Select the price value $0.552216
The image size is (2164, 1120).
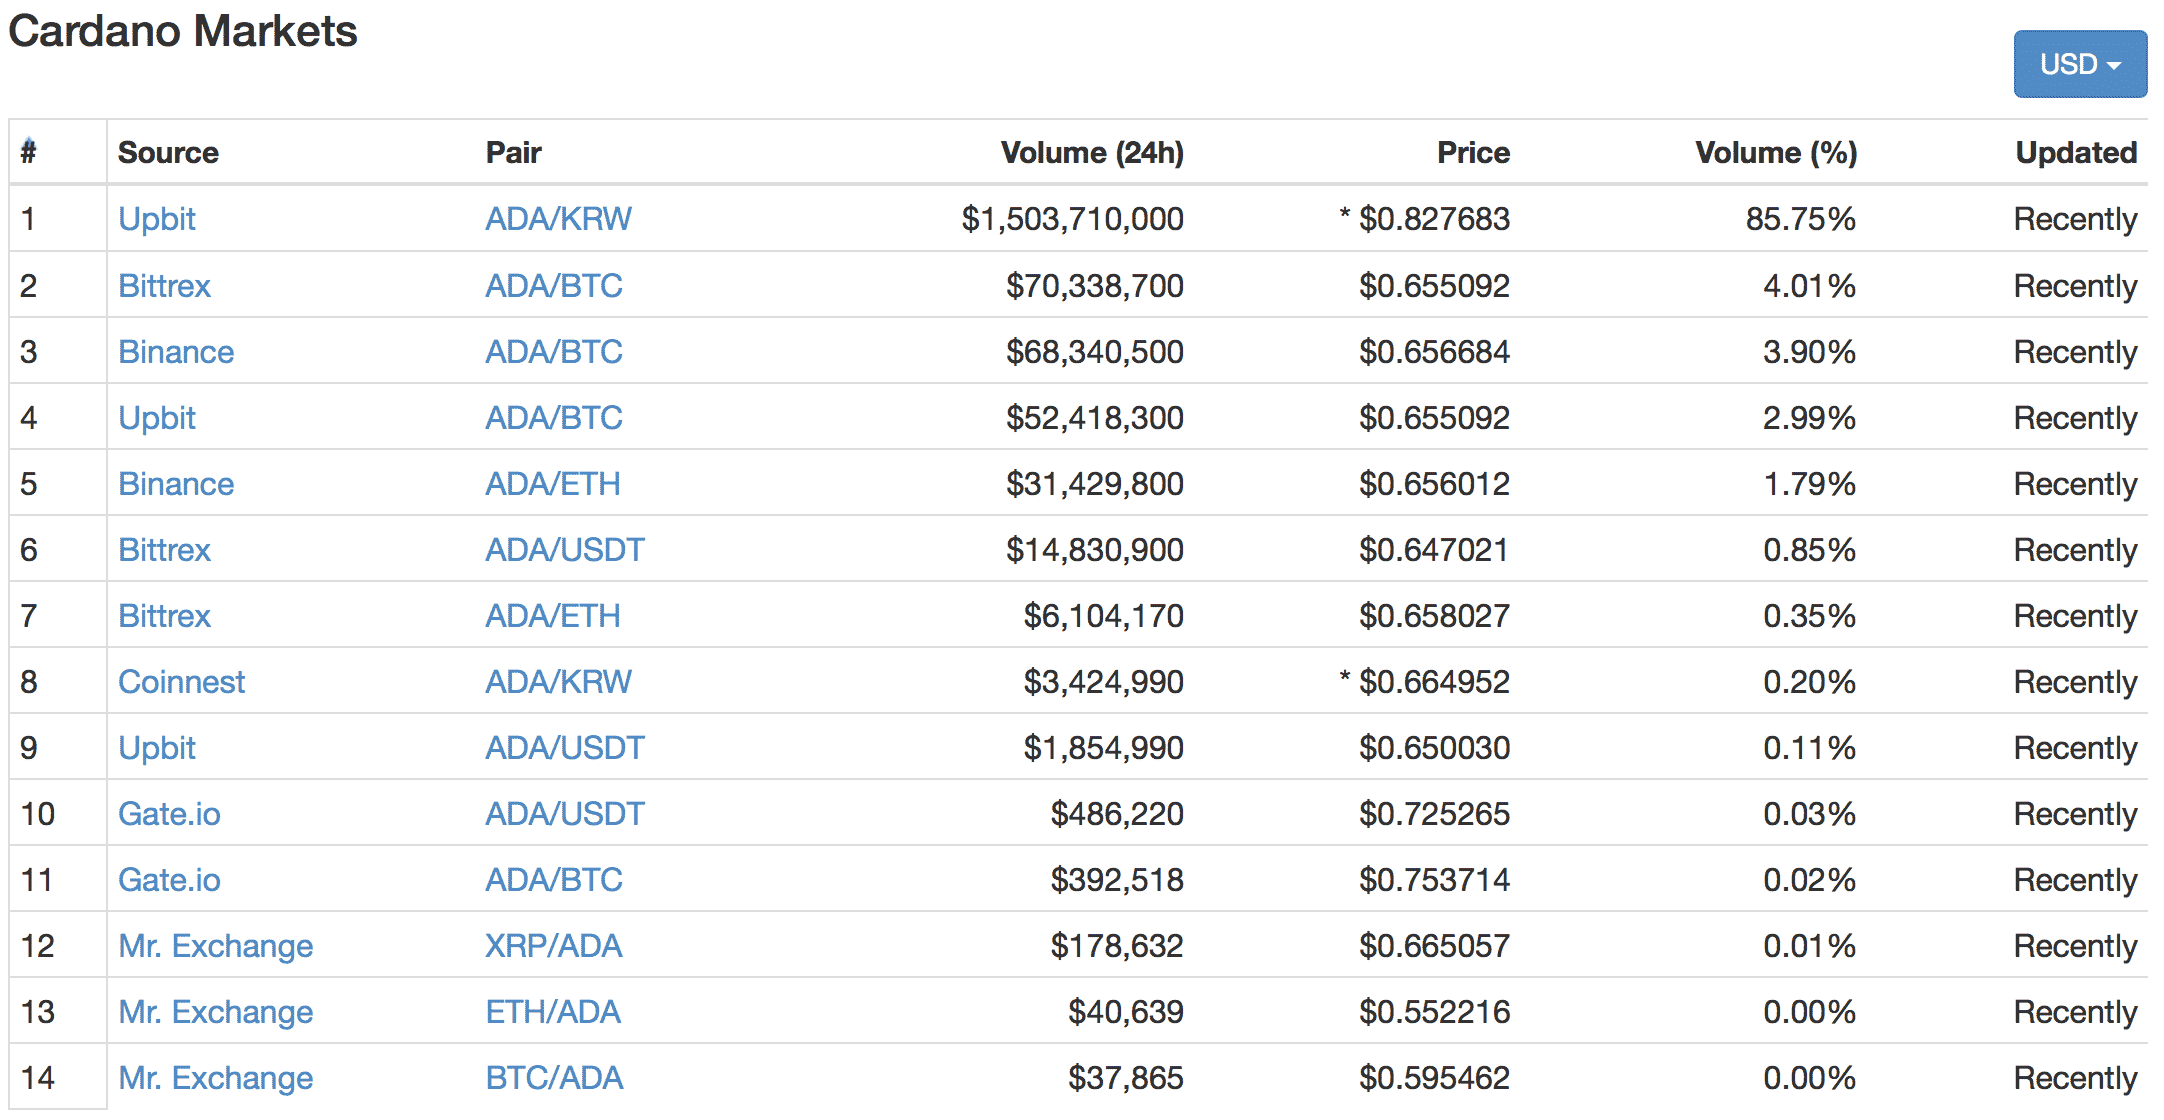[x=1434, y=1012]
